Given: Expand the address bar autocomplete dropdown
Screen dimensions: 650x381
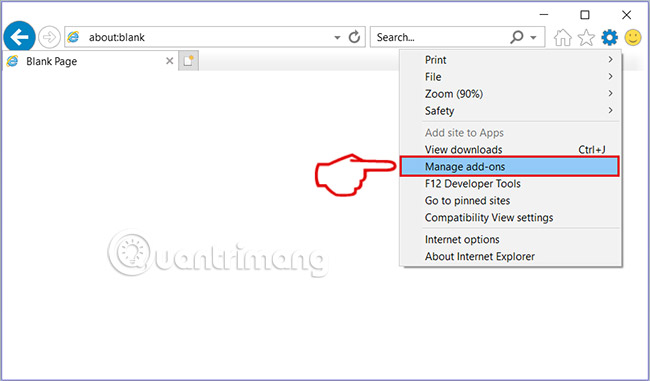Looking at the screenshot, I should [337, 38].
